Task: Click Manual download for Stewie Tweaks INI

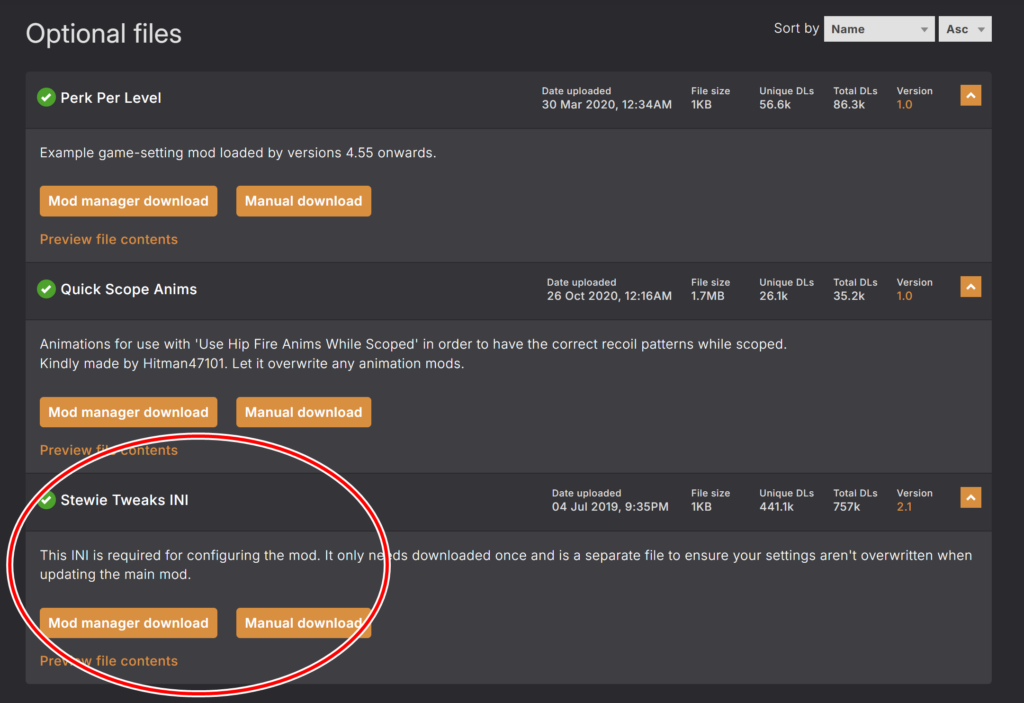Action: [303, 623]
